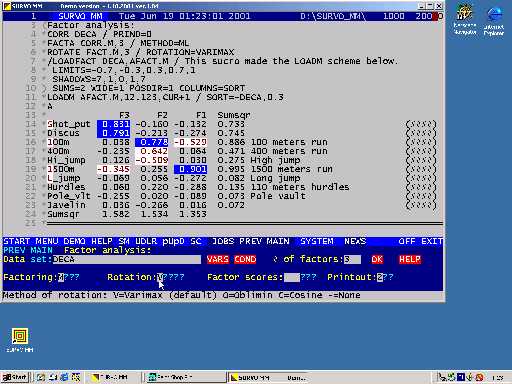512x384 pixels.
Task: Select UDLR in the Survo soft menu
Action: 146,241
